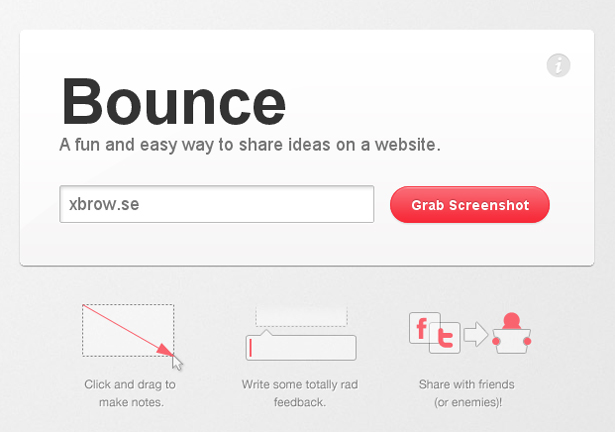The width and height of the screenshot is (615, 432).
Task: Click 'Share with friends' caption text
Action: pyautogui.click(x=466, y=384)
